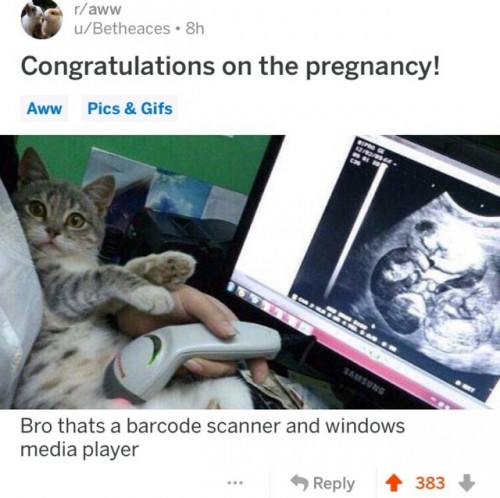Select the Pics & Gifs flair tag
500x498 pixels.
[x=130, y=108]
